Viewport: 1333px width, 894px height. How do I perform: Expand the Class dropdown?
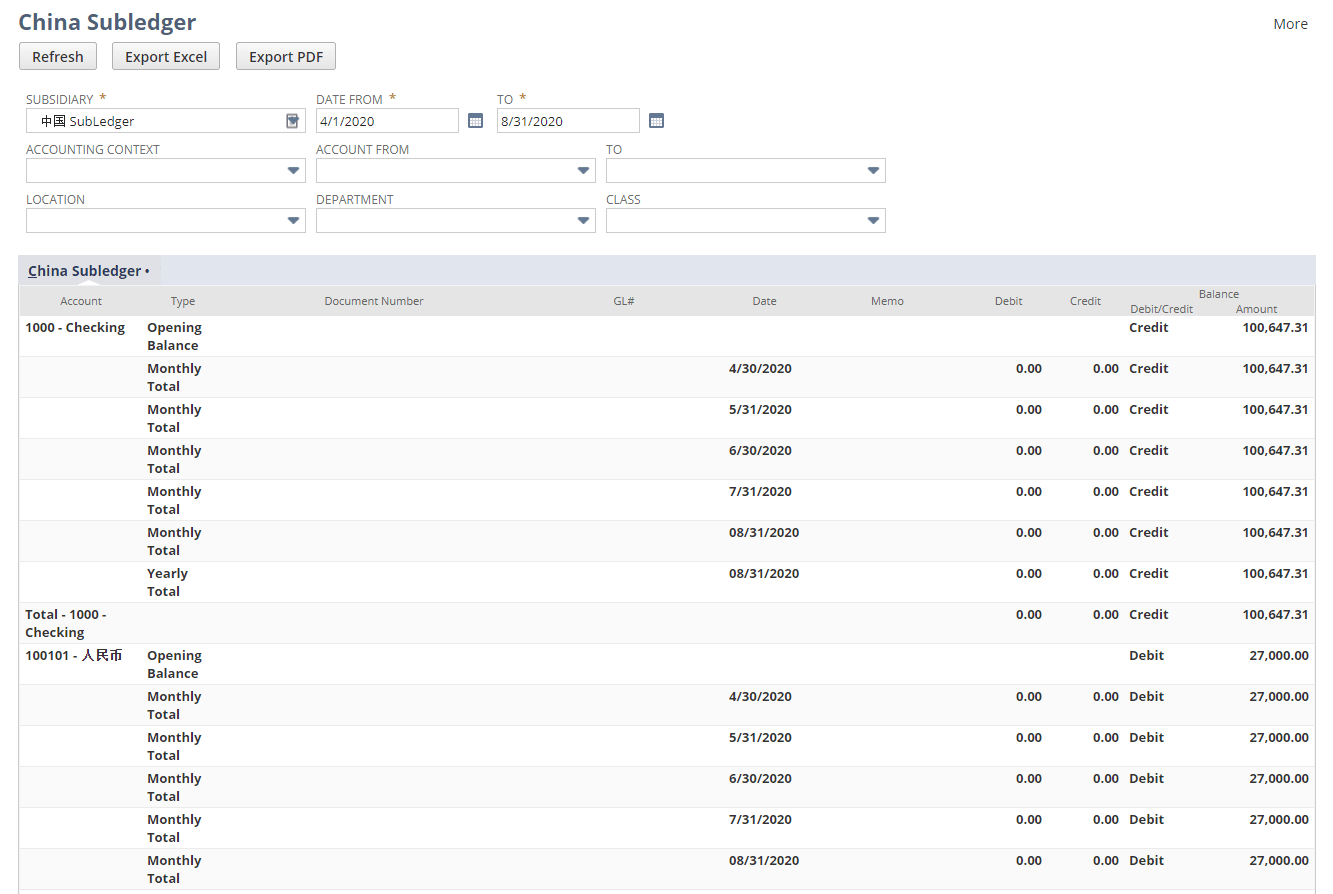[874, 221]
